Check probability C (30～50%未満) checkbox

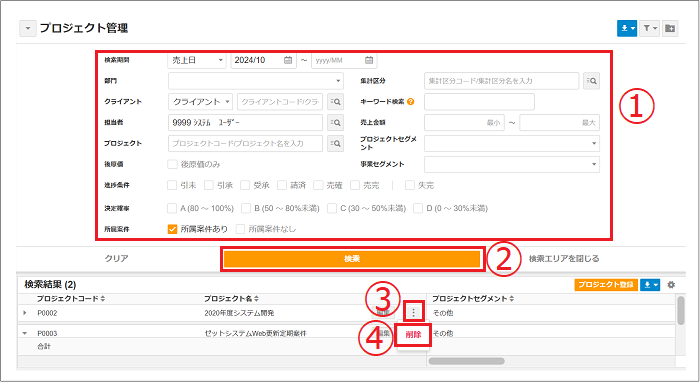pos(332,208)
